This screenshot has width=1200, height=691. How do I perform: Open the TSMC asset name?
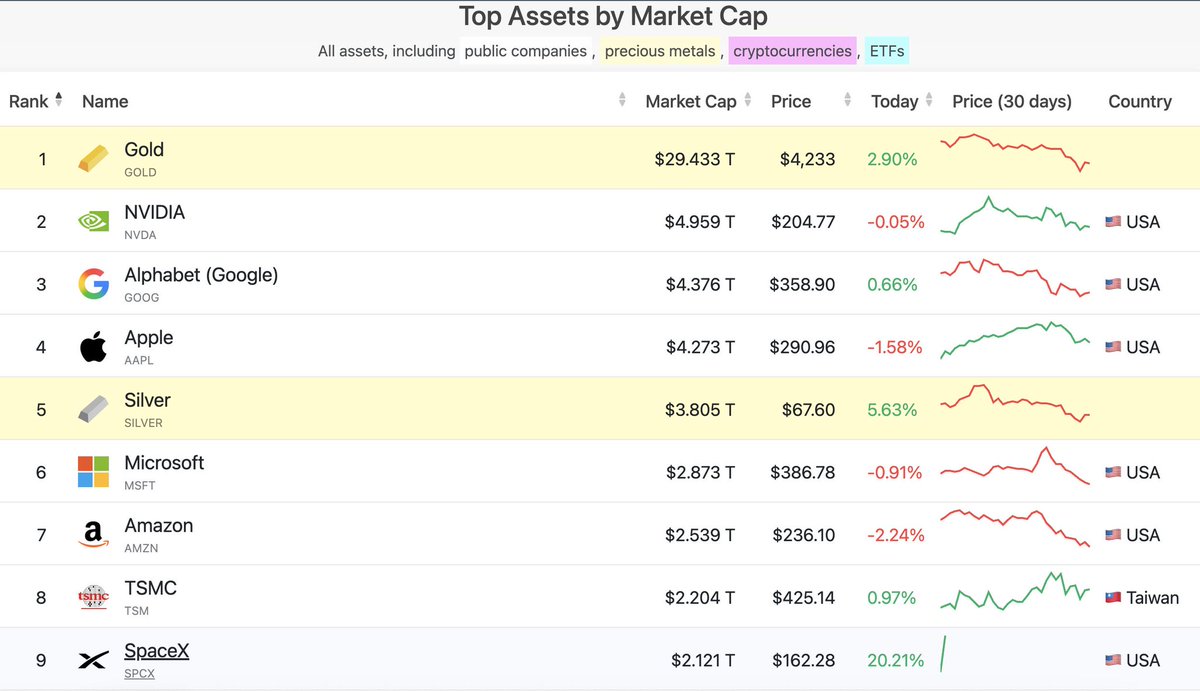[150, 588]
